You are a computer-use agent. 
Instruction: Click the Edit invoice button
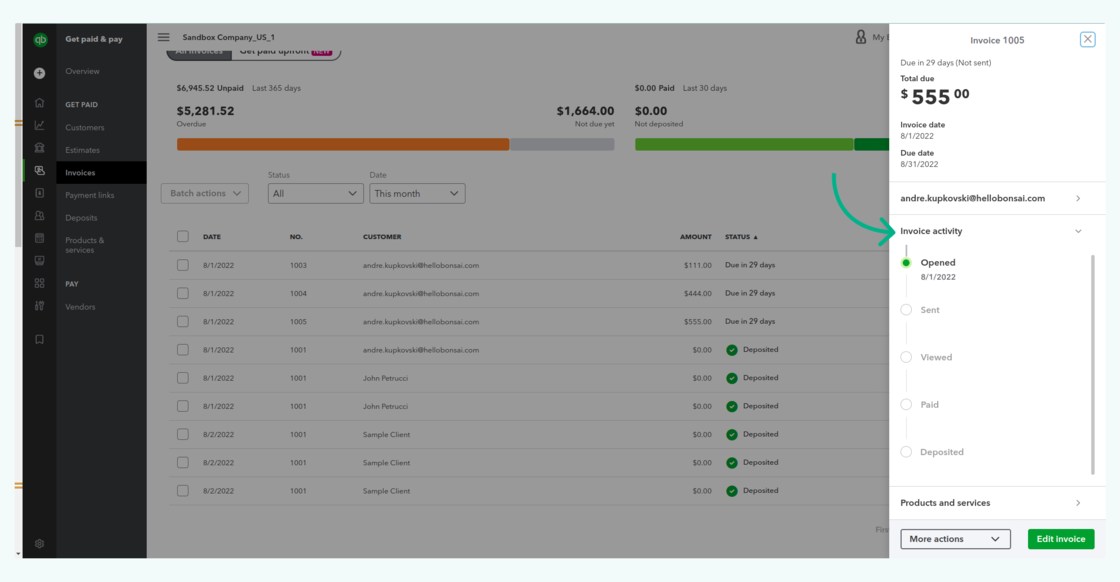(x=1060, y=539)
